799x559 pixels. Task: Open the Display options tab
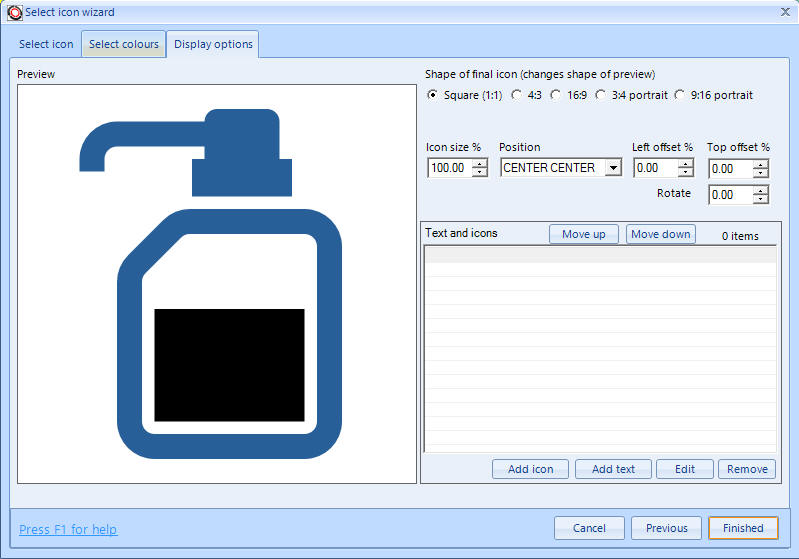(213, 44)
